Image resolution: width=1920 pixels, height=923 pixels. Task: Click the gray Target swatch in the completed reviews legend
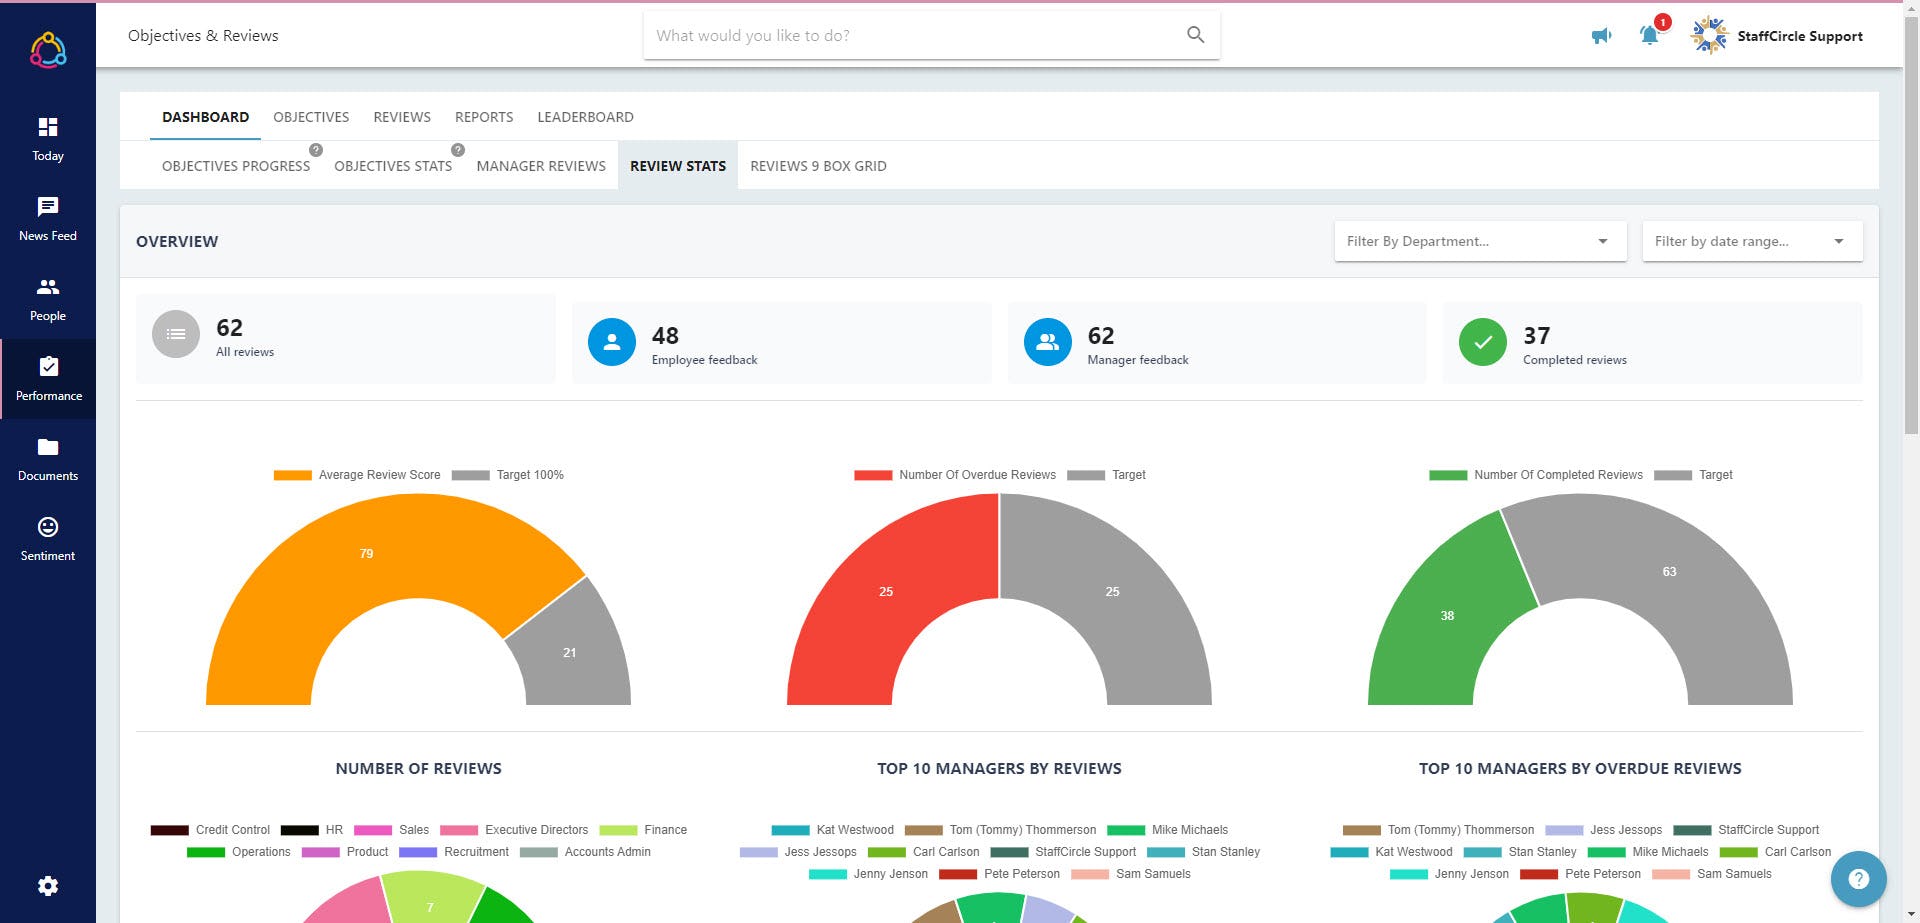1673,475
